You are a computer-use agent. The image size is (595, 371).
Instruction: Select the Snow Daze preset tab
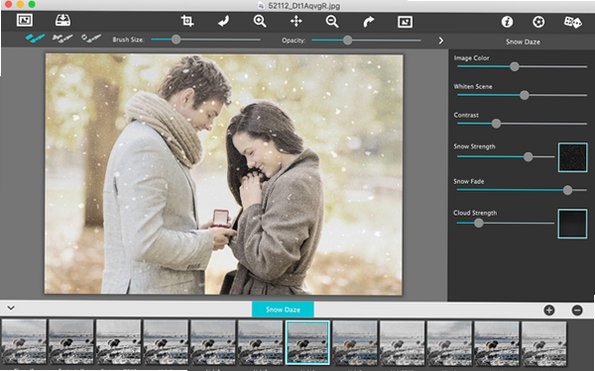pyautogui.click(x=283, y=309)
